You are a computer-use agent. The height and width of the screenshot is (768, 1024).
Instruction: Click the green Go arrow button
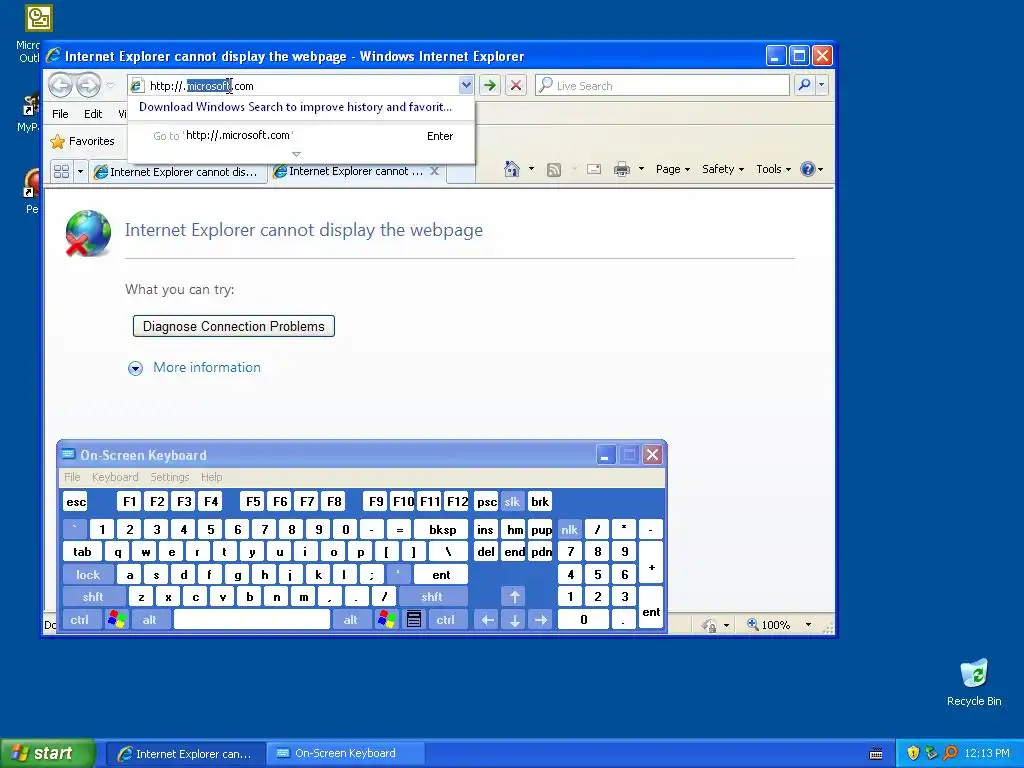point(490,85)
